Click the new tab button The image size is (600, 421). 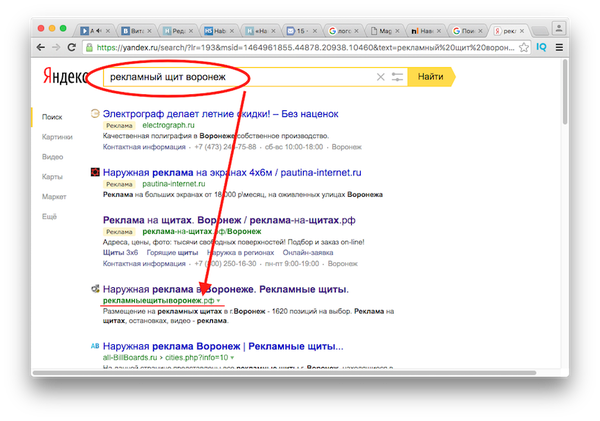540,31
